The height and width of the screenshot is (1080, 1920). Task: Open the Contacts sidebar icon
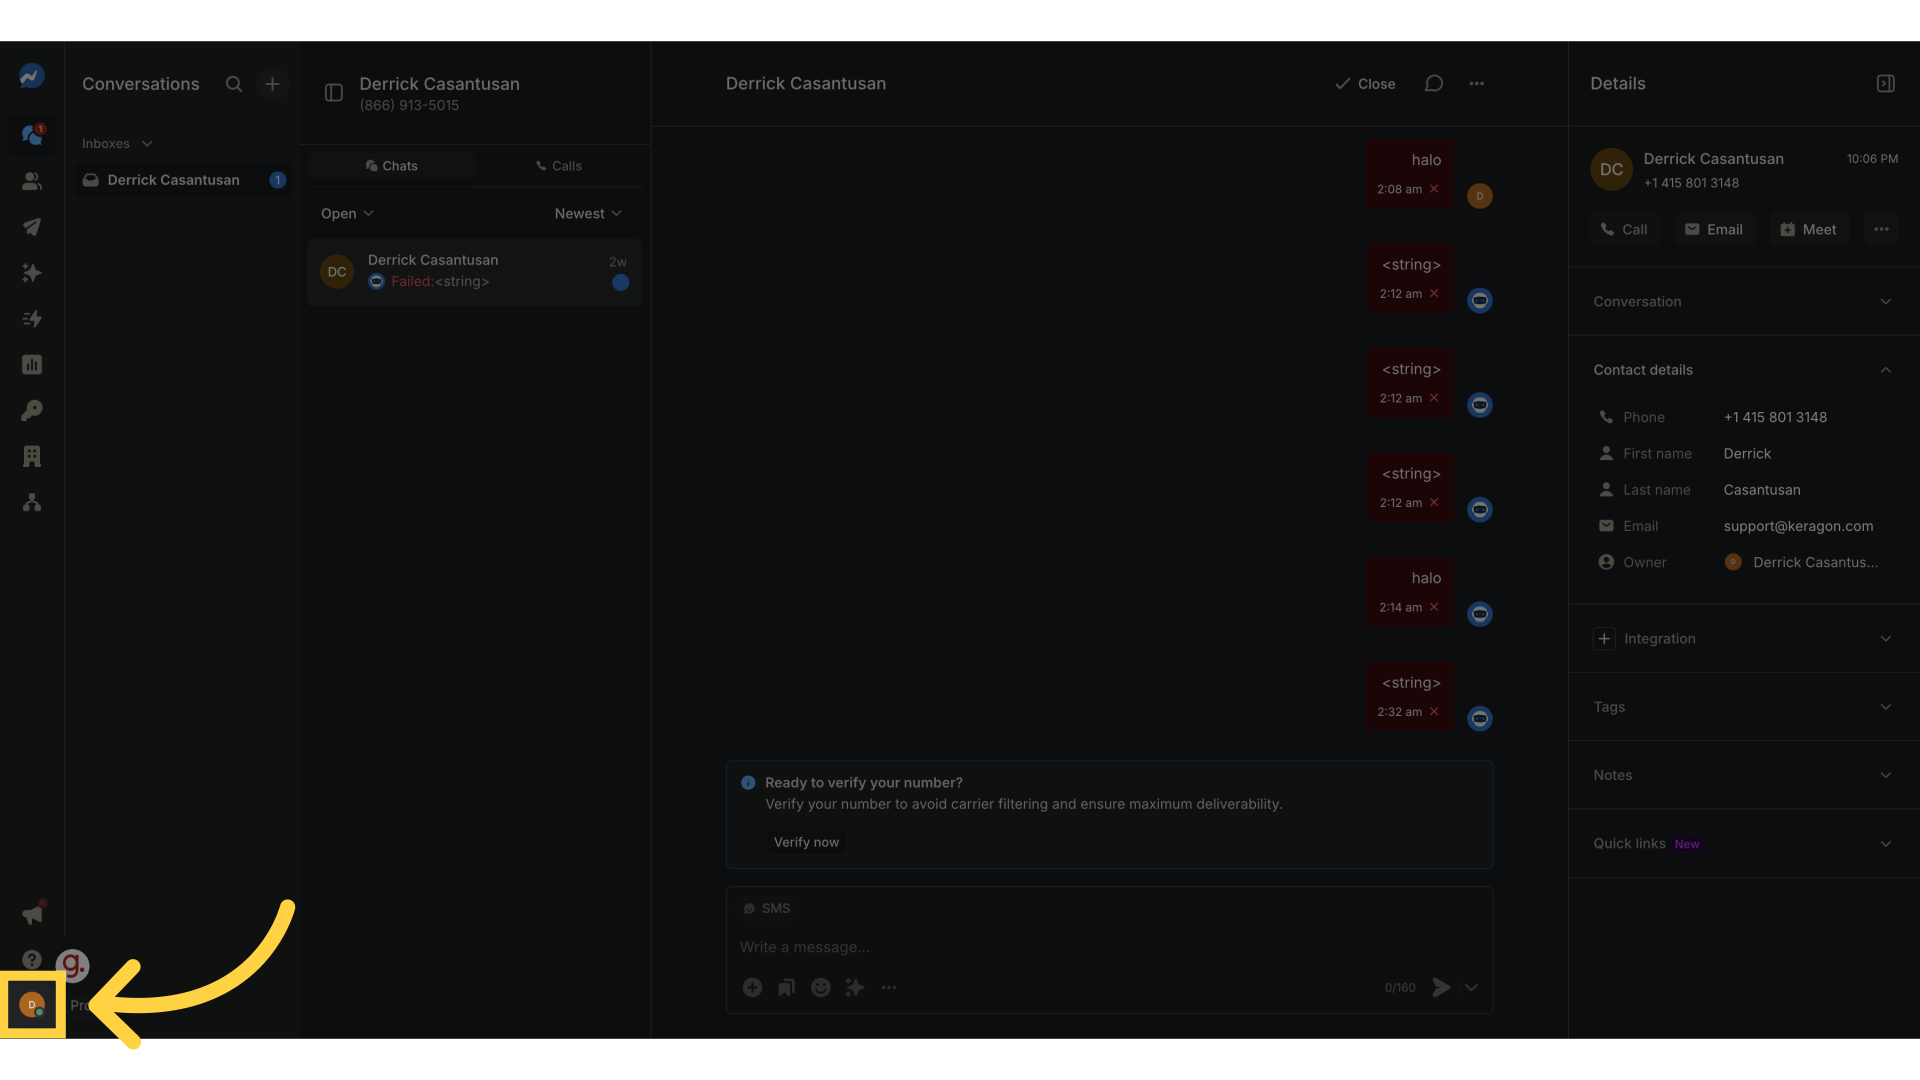point(32,181)
